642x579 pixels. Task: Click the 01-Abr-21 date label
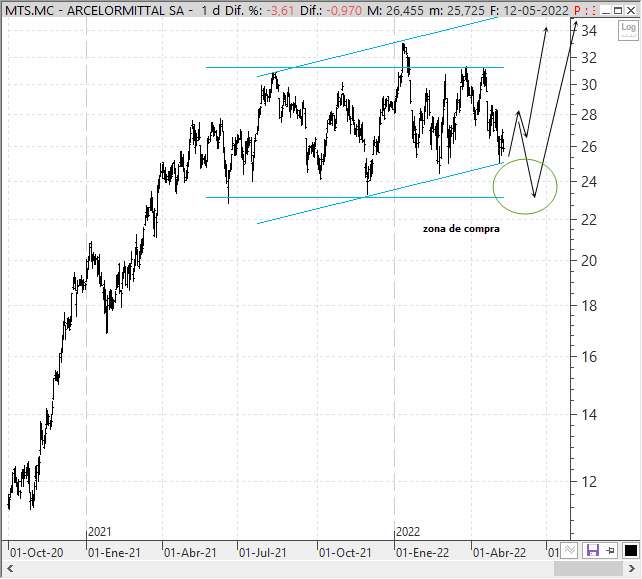(190, 553)
